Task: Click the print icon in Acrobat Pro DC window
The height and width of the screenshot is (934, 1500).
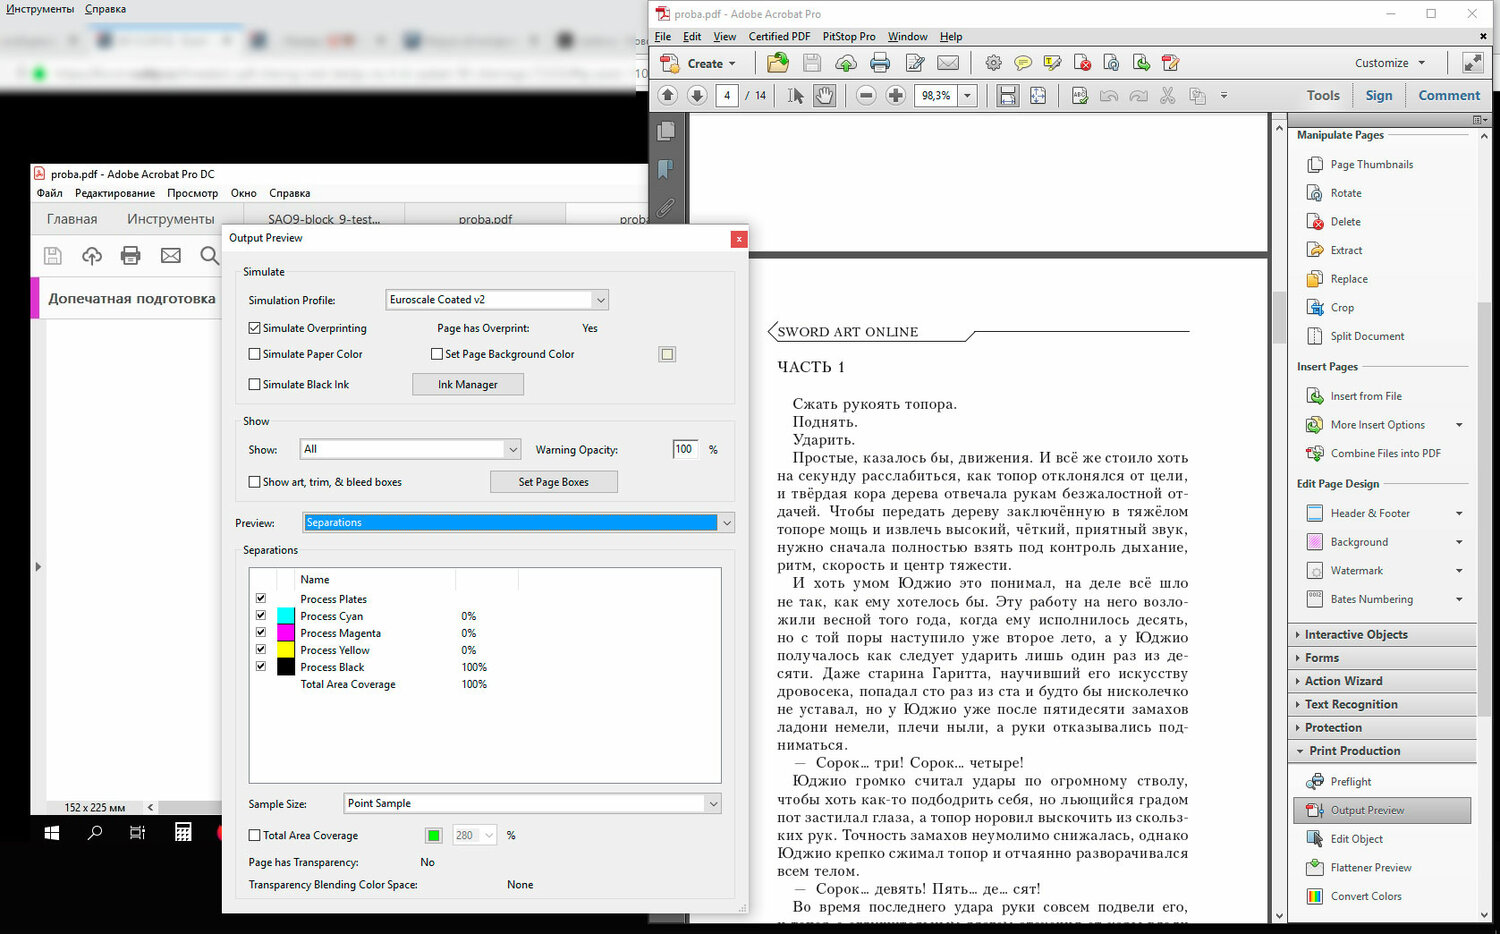Action: [x=131, y=256]
